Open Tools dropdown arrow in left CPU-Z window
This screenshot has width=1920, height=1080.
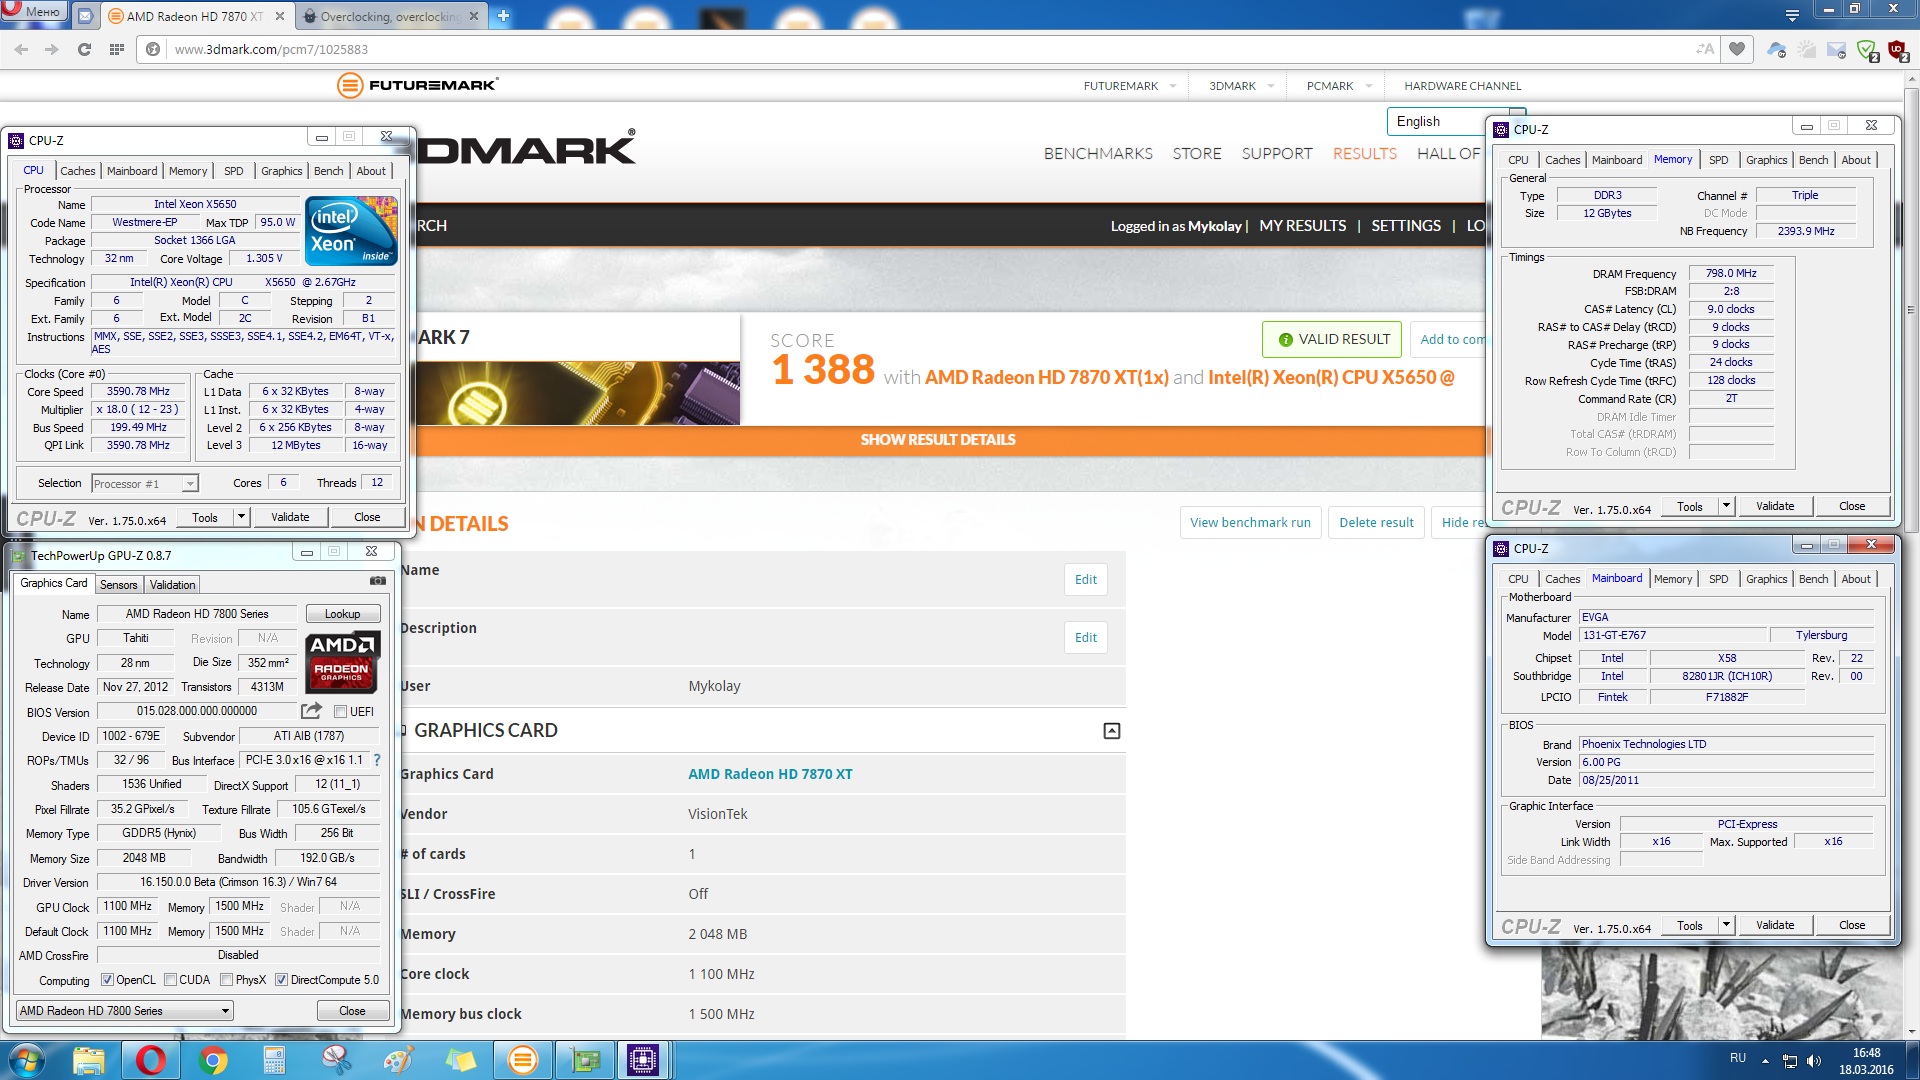[x=241, y=517]
